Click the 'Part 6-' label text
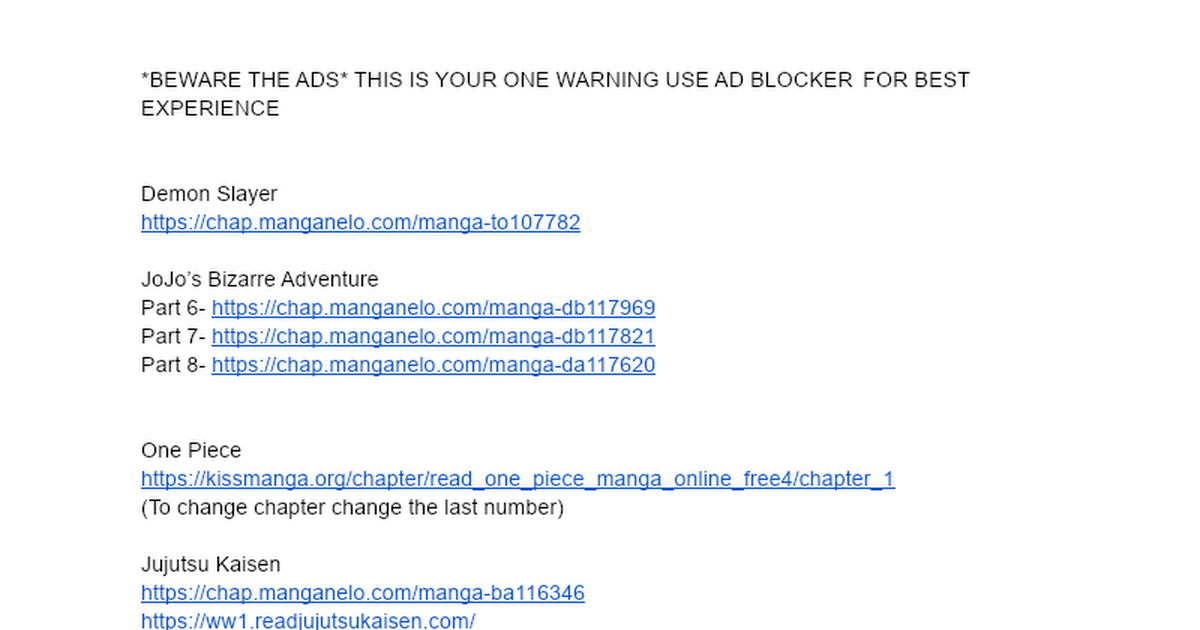 click(x=174, y=308)
